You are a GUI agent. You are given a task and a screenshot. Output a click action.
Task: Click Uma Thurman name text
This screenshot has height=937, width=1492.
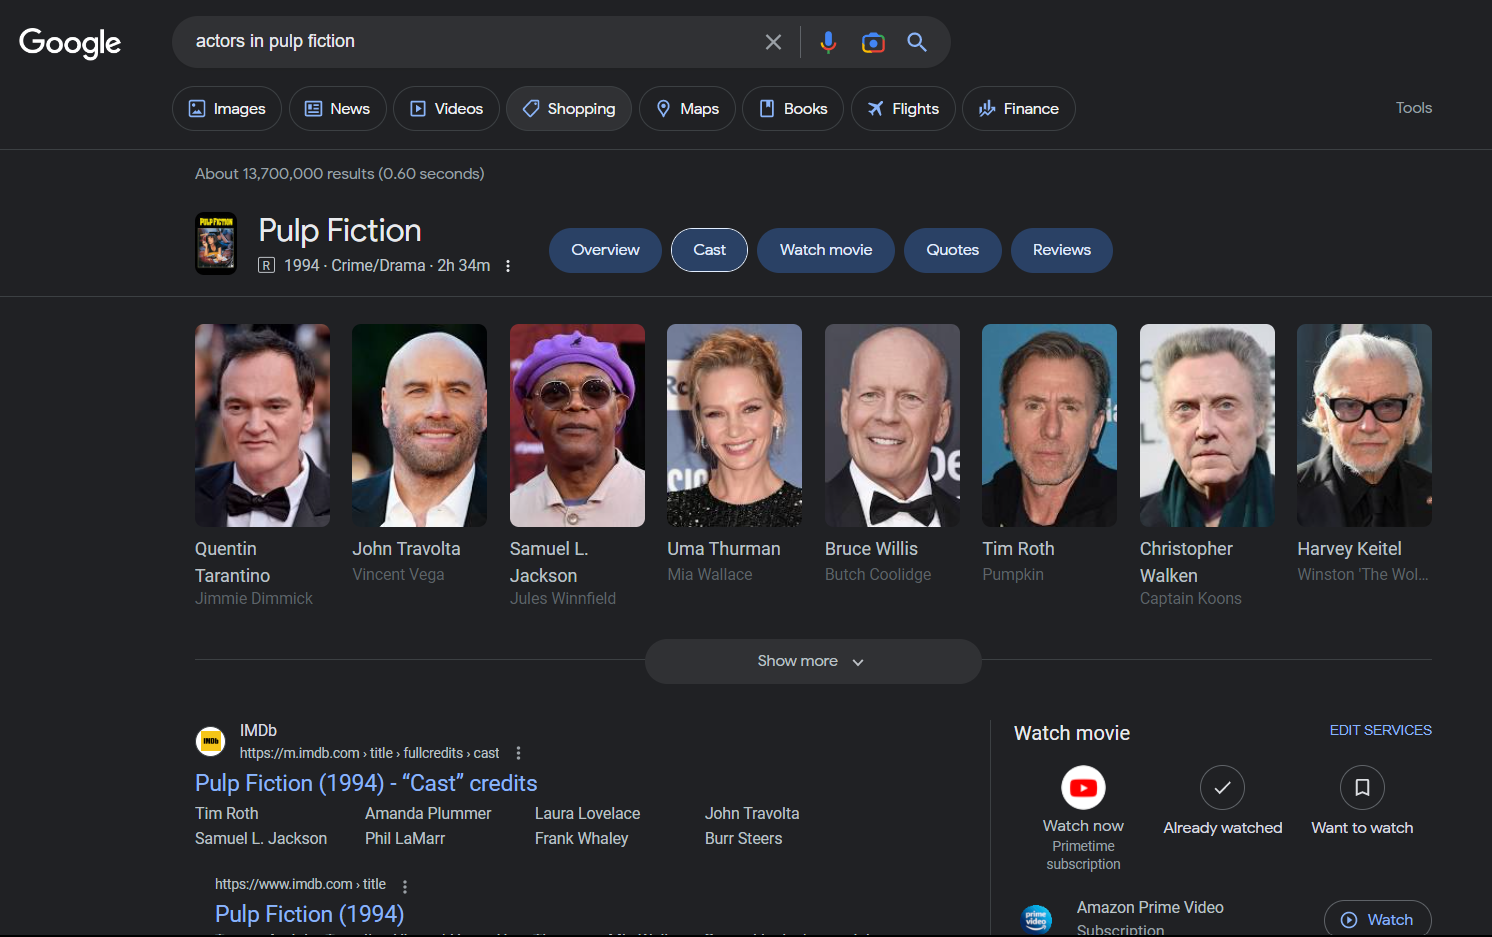click(724, 549)
